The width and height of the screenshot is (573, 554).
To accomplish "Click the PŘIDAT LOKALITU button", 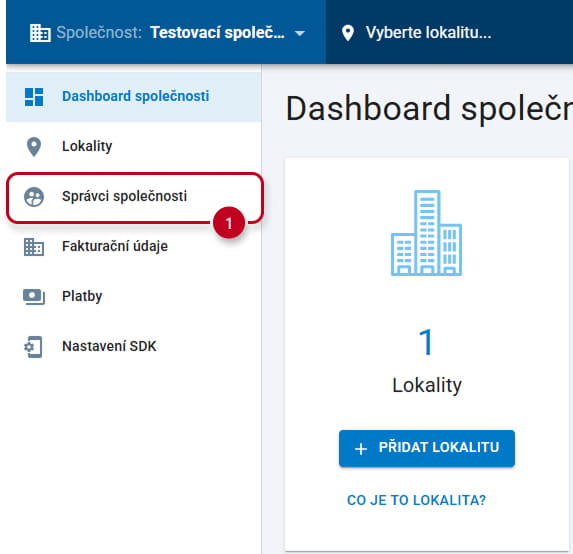I will click(x=427, y=448).
